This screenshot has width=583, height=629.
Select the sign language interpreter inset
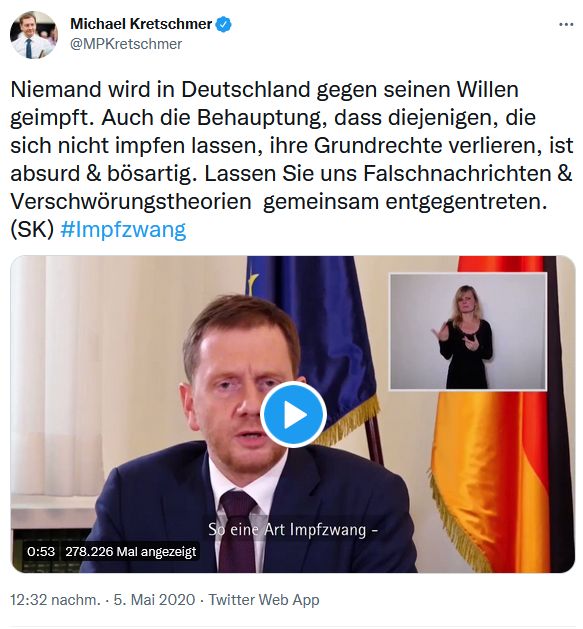(x=468, y=331)
